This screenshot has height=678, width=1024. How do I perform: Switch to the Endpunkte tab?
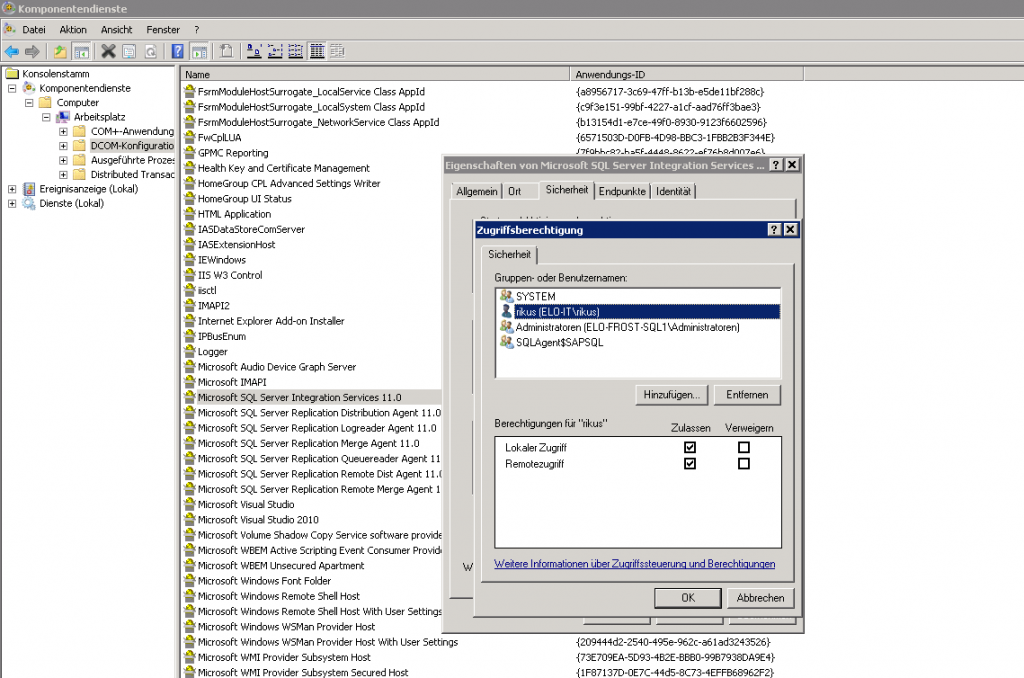pyautogui.click(x=622, y=191)
